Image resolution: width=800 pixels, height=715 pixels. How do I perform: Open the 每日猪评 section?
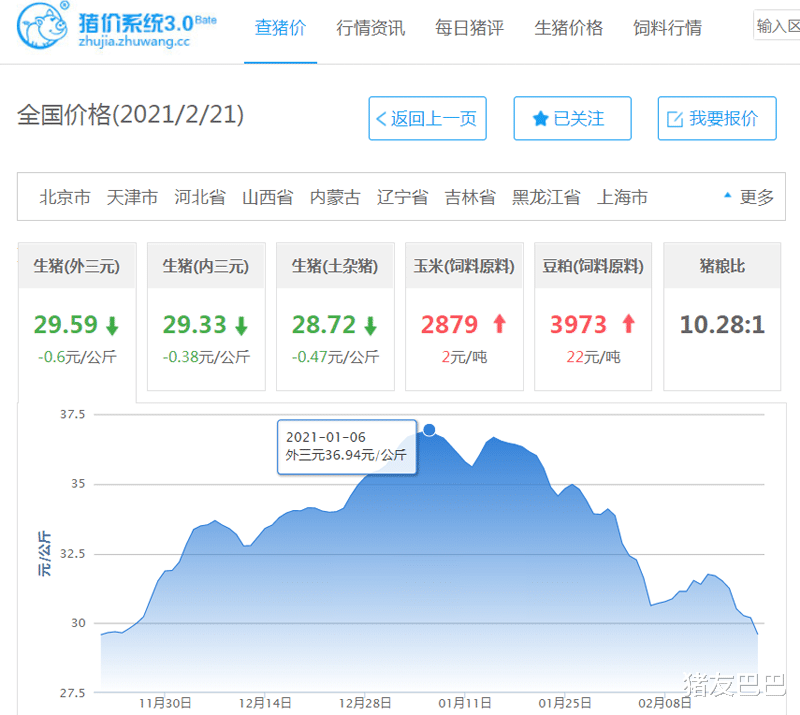click(x=468, y=29)
